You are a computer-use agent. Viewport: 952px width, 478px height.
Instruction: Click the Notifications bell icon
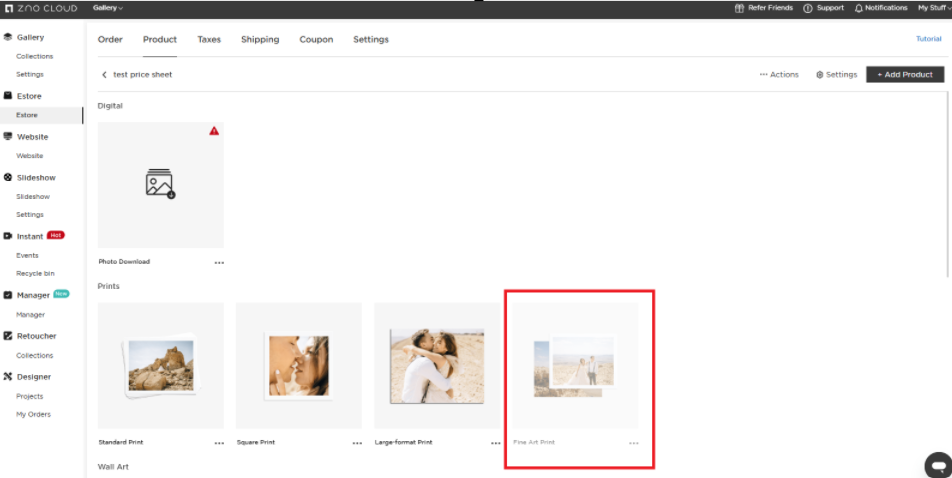pos(859,8)
